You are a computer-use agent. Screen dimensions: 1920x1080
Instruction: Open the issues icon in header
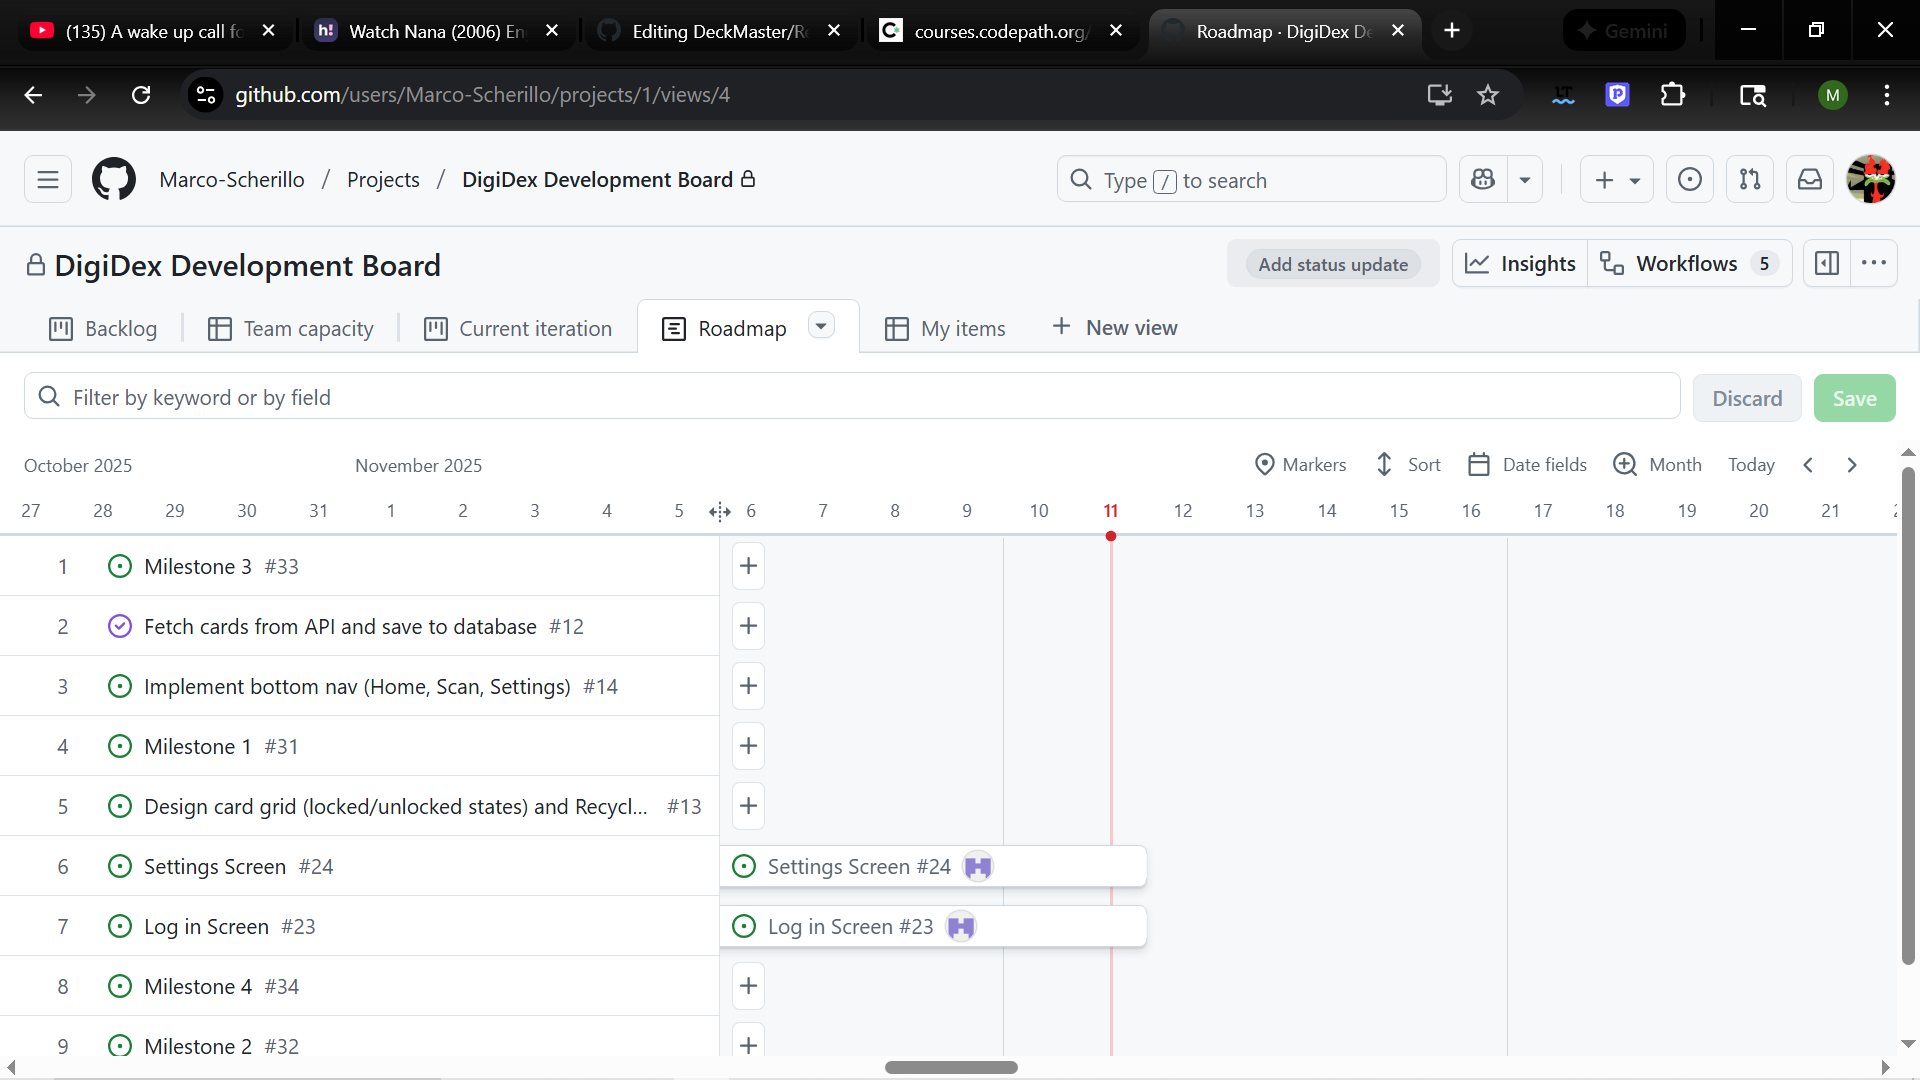1690,180
